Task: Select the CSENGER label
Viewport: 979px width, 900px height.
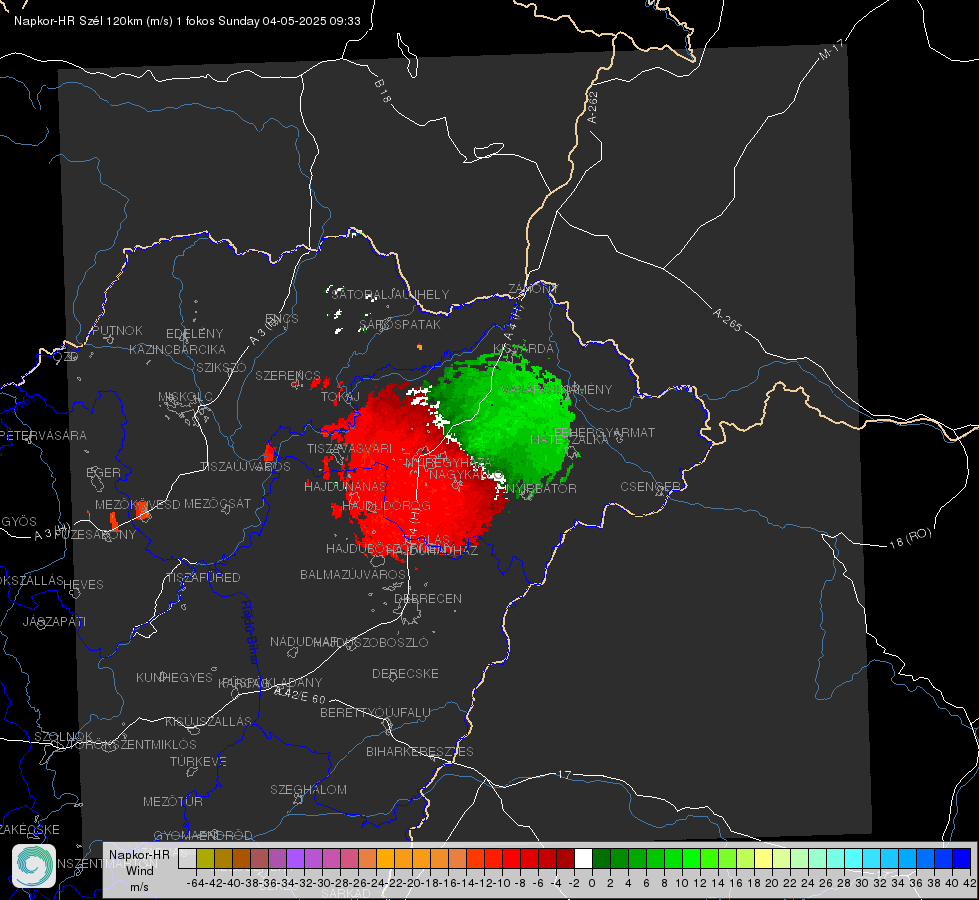Action: pos(651,486)
